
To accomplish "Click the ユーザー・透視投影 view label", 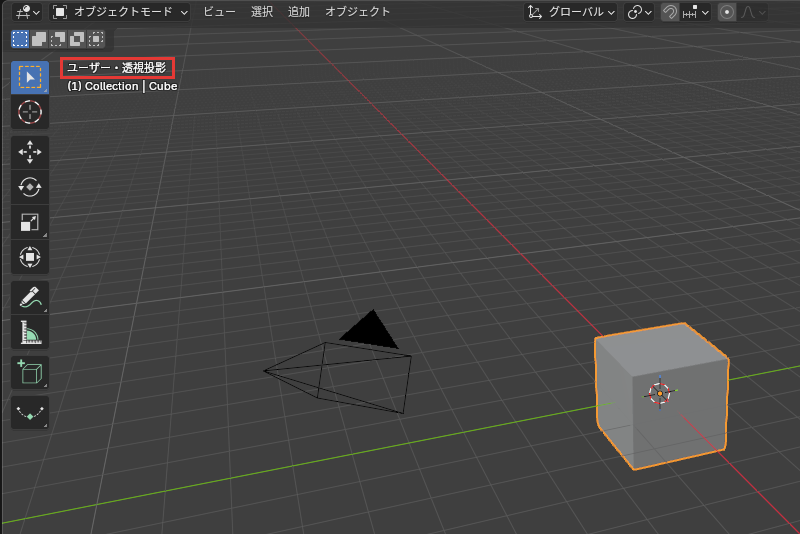I will 117,68.
